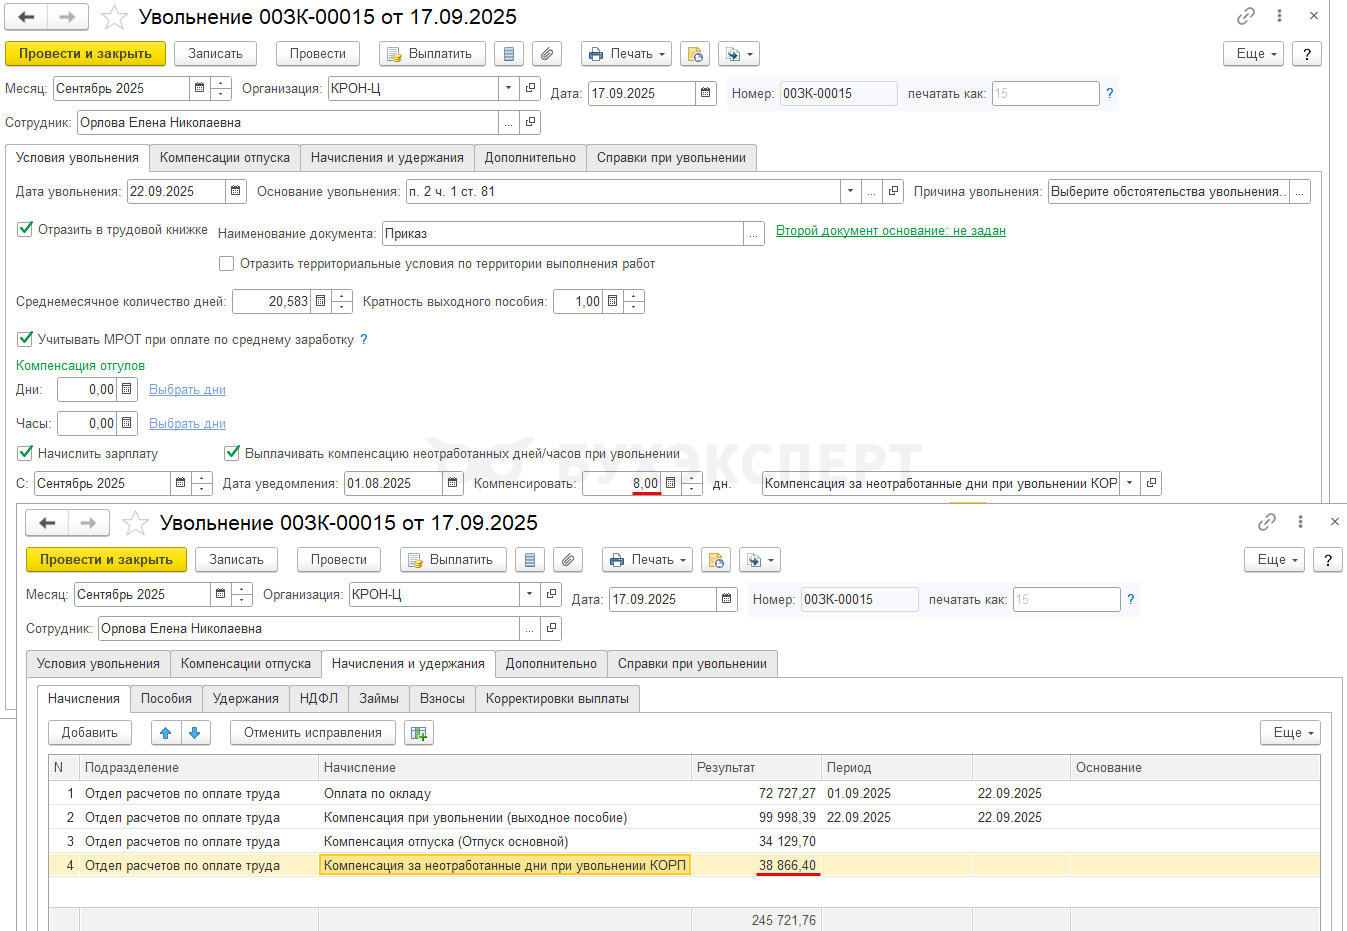Viewport: 1347px width, 931px height.
Task: Open Печать dropdown in Начисления window
Action: click(648, 560)
